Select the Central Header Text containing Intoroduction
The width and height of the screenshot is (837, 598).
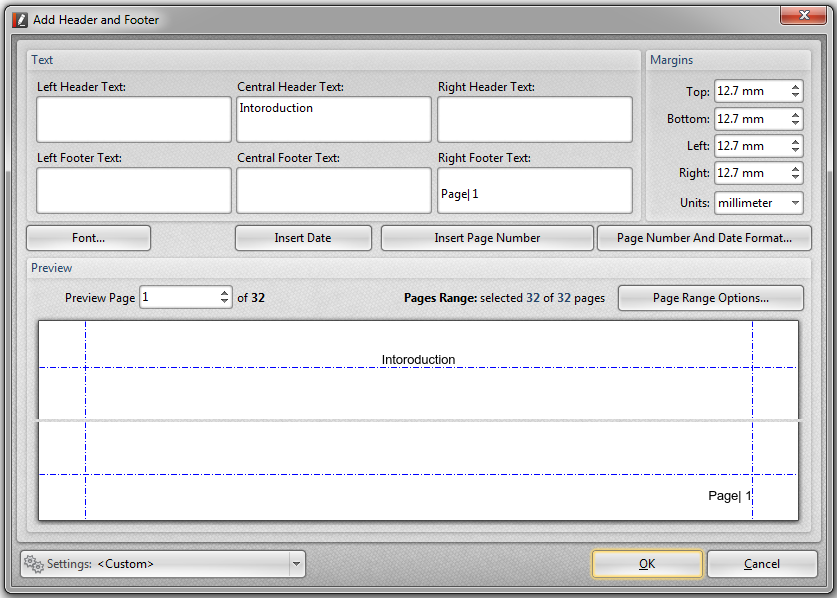click(333, 119)
